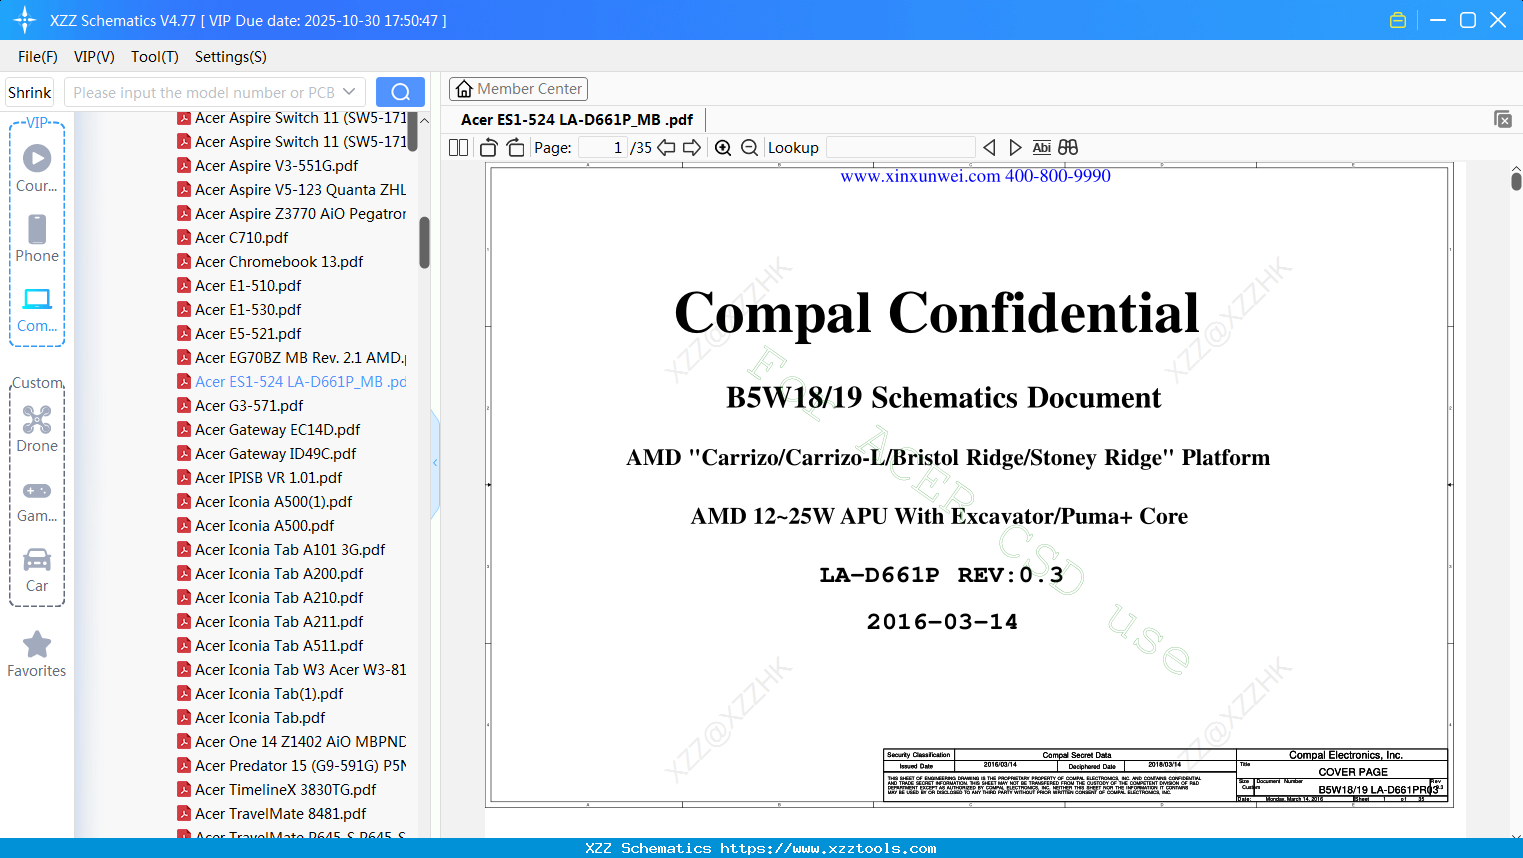Viewport: 1523px width, 858px height.
Task: Open the Drone category
Action: [x=37, y=429]
